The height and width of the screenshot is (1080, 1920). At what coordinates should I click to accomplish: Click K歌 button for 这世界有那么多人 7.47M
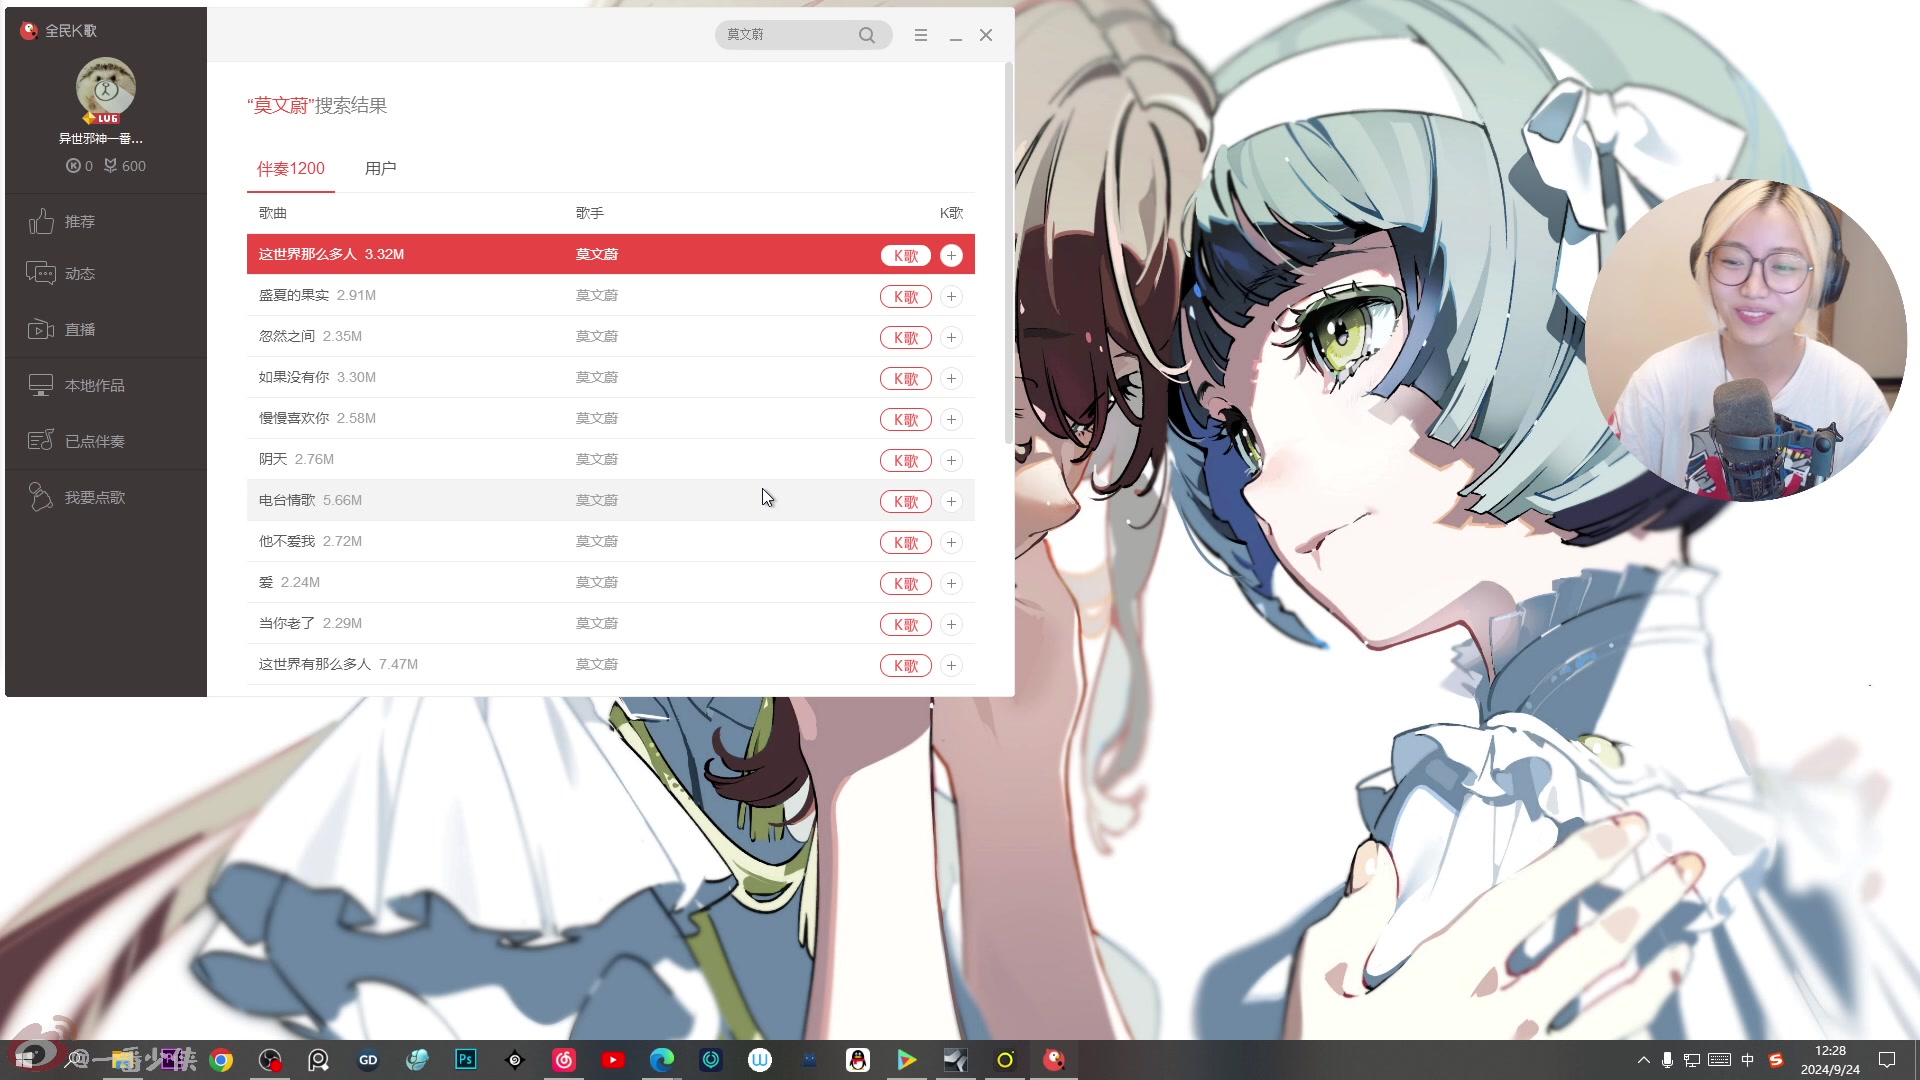[x=906, y=665]
